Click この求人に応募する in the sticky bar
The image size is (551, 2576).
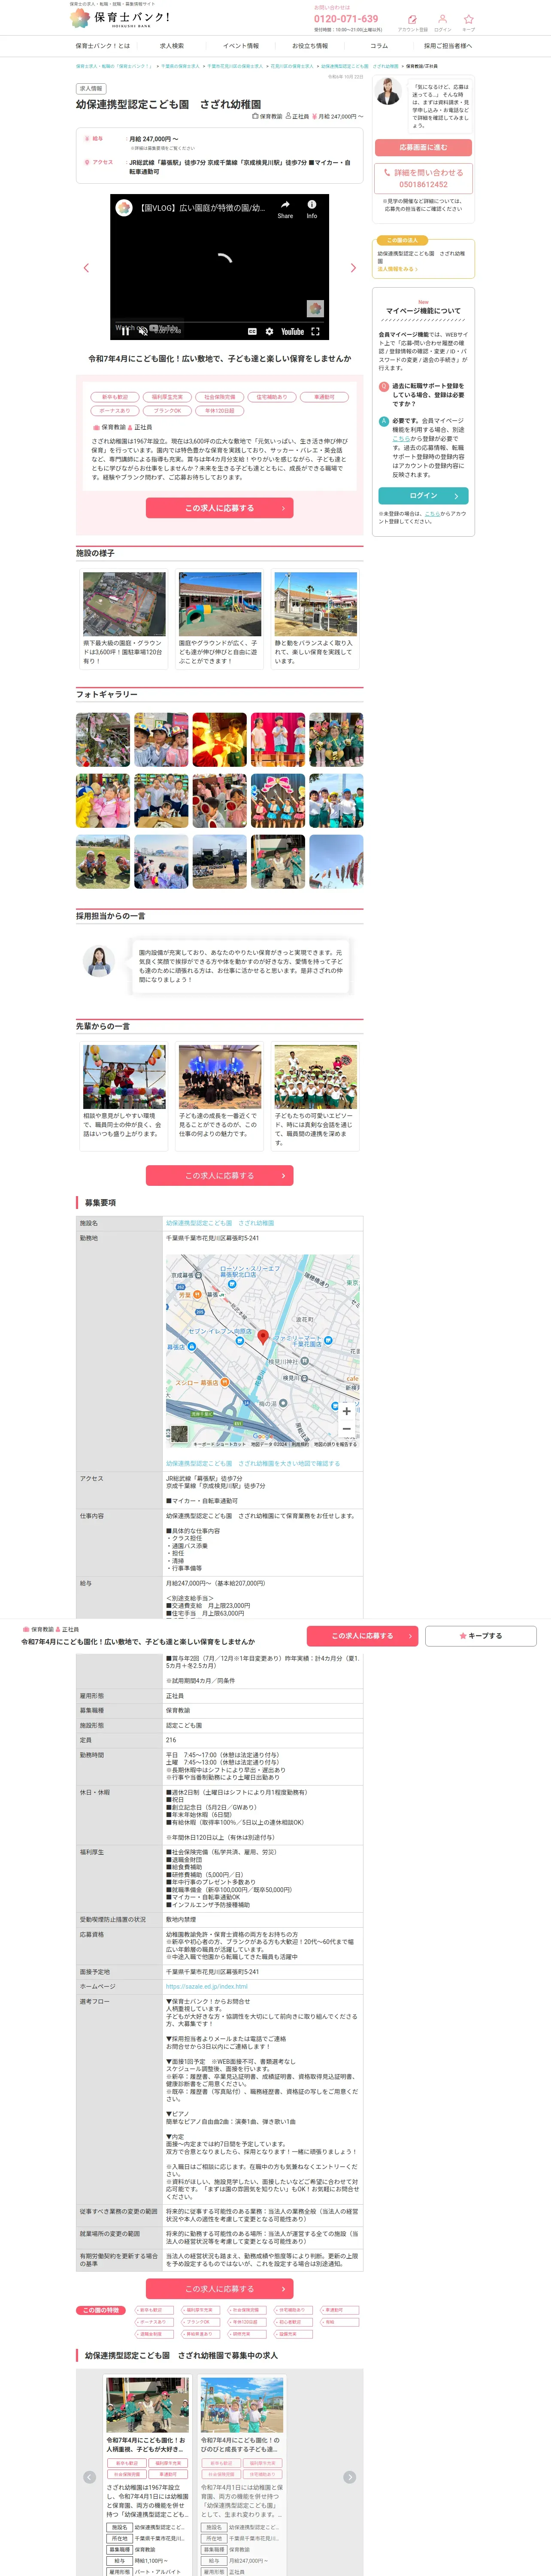pos(363,1636)
